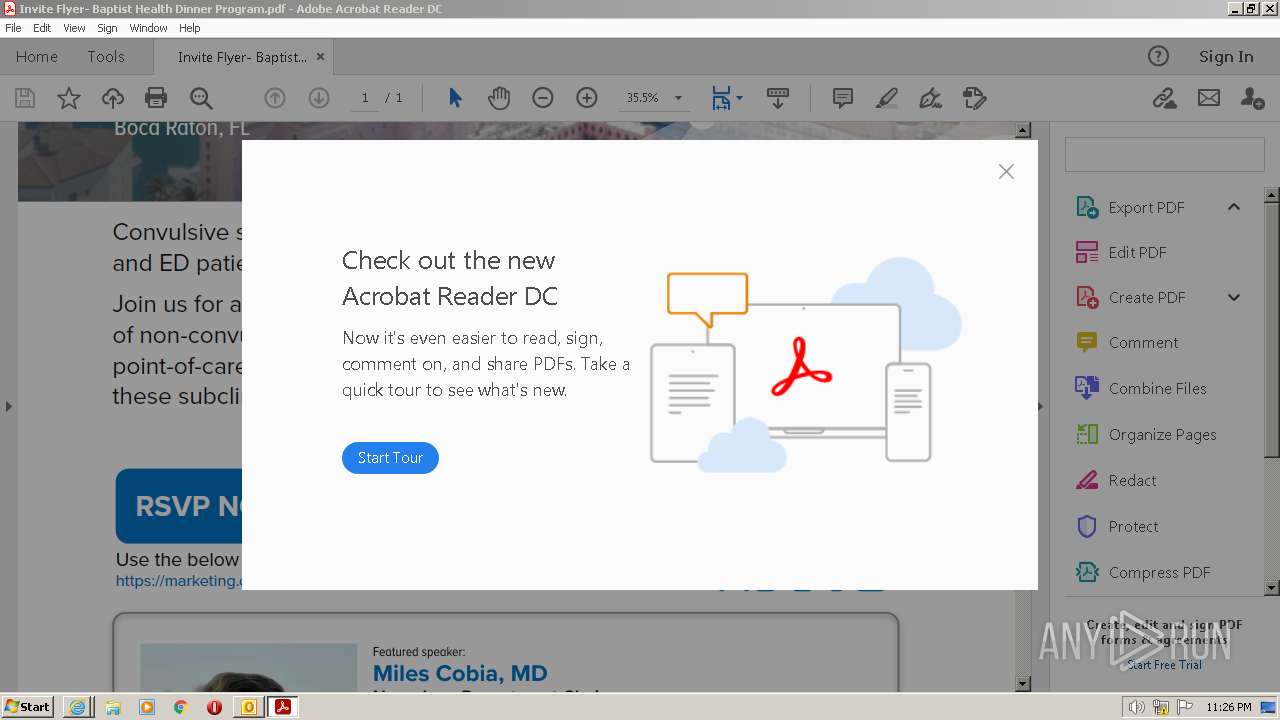Click the document vertical scrollbar down arrow
The image size is (1280, 720).
coord(1023,684)
